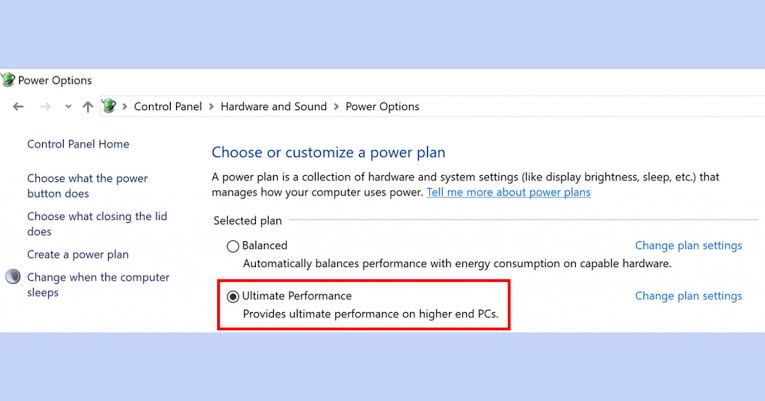Select the Ultimate Performance radio button

click(233, 297)
